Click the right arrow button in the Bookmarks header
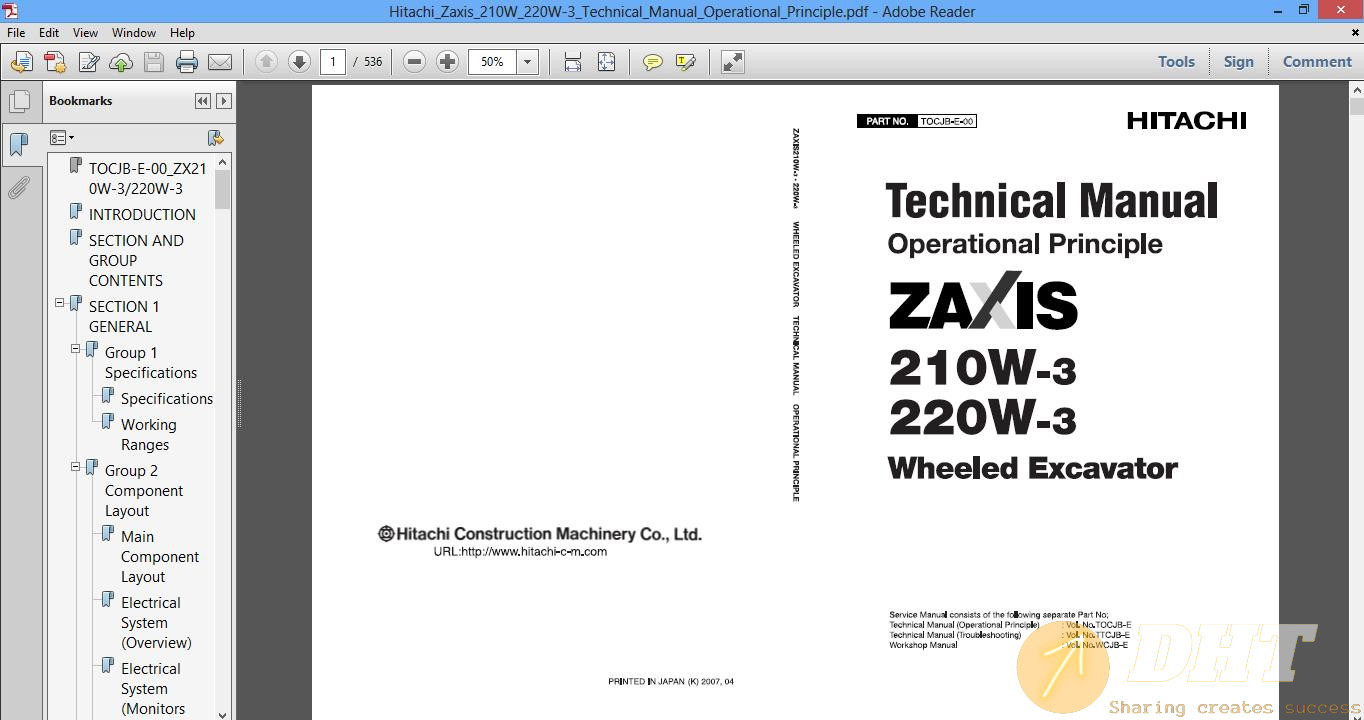The width and height of the screenshot is (1364, 720). pos(224,101)
